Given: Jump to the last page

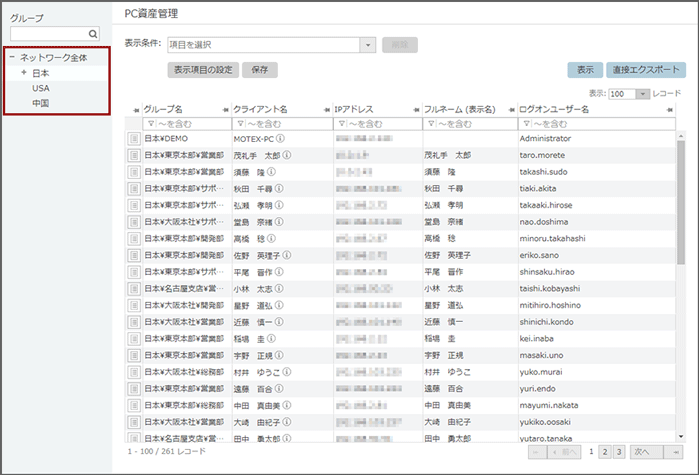Looking at the screenshot, I should [674, 452].
